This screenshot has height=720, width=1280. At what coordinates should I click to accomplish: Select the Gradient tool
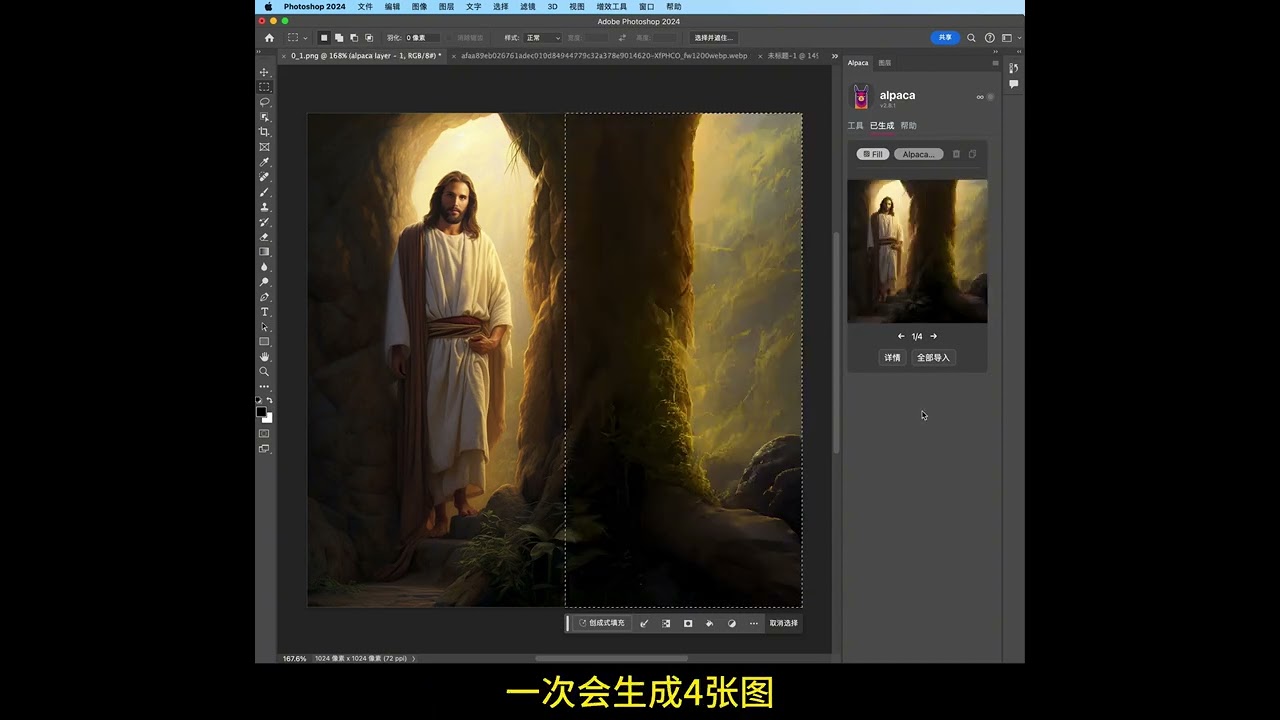tap(264, 252)
